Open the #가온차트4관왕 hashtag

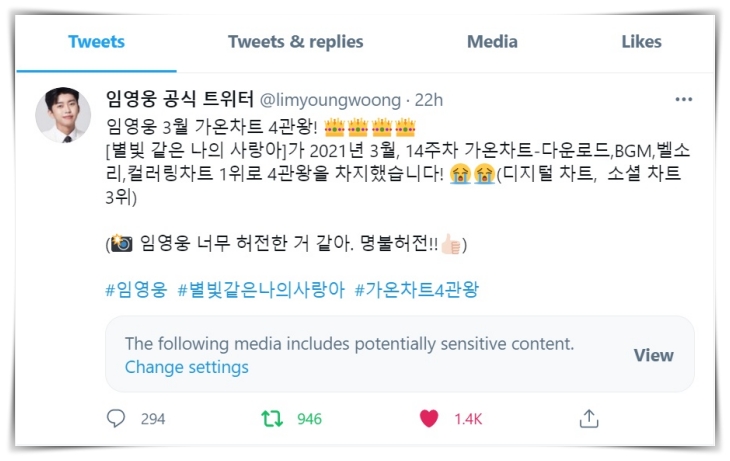(x=417, y=290)
